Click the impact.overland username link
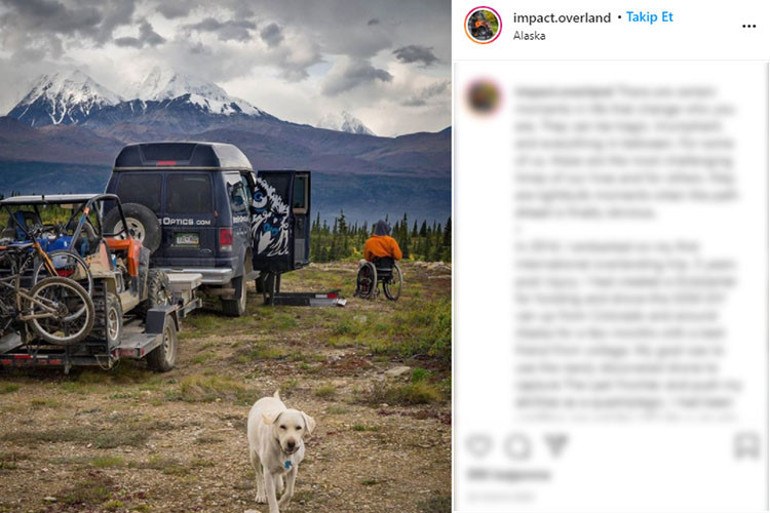This screenshot has height=513, width=770. click(562, 18)
